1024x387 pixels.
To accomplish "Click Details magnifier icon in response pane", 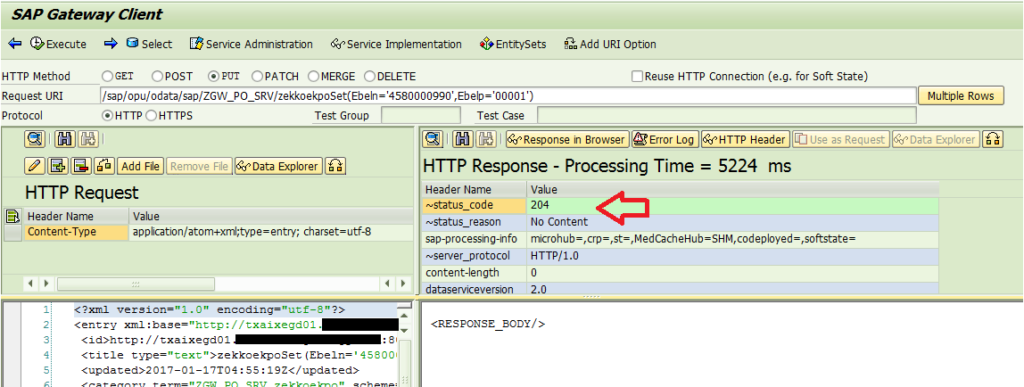I will pos(432,139).
